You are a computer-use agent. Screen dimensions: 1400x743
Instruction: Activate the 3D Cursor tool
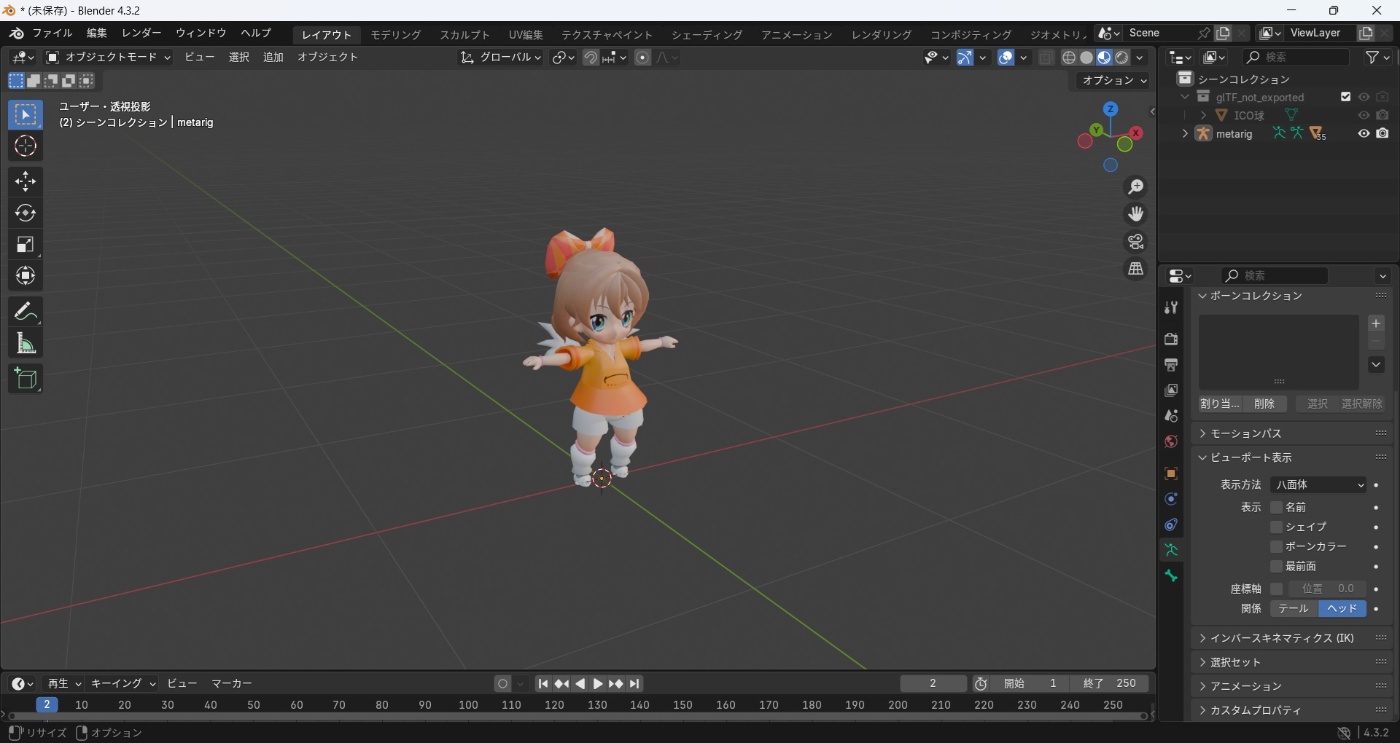coord(26,146)
